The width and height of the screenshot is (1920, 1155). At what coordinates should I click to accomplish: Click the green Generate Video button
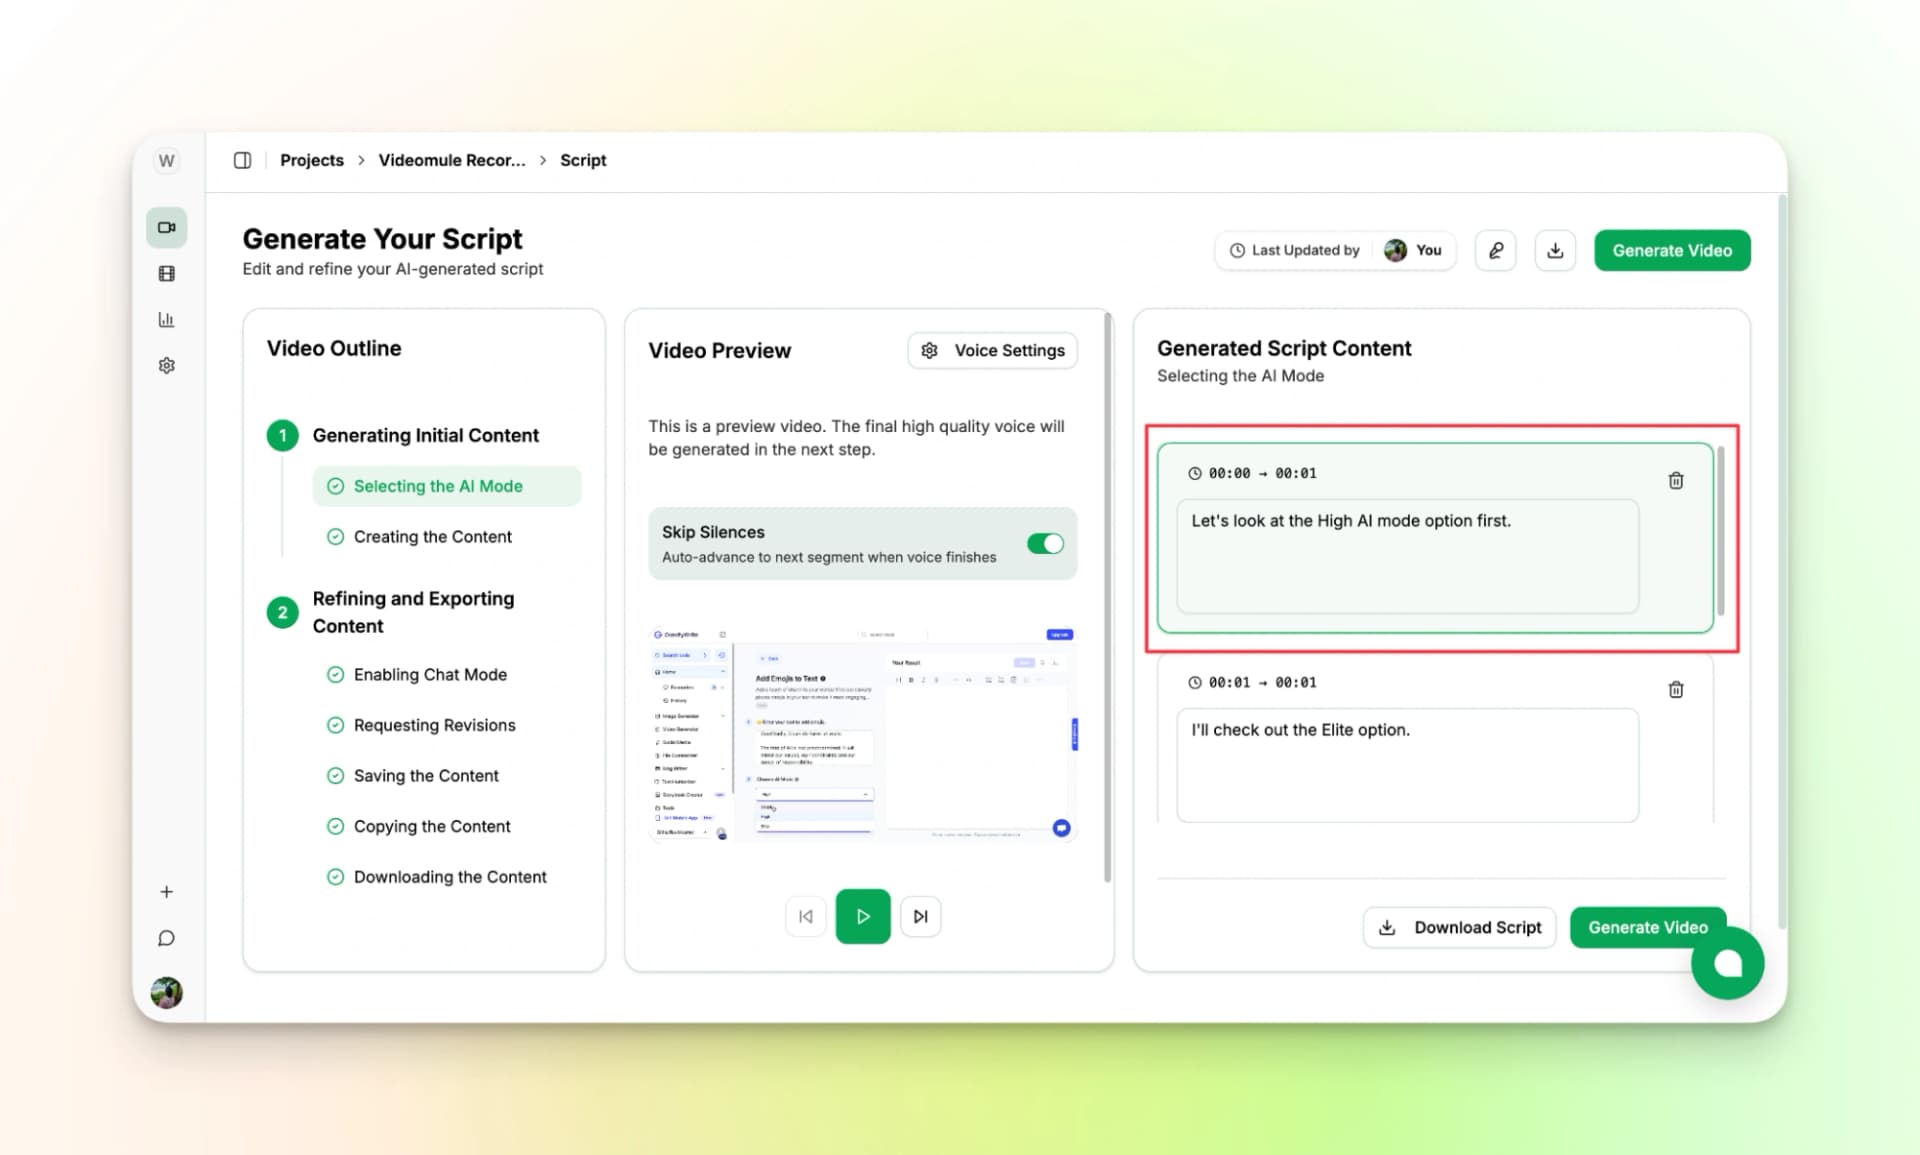click(x=1671, y=250)
